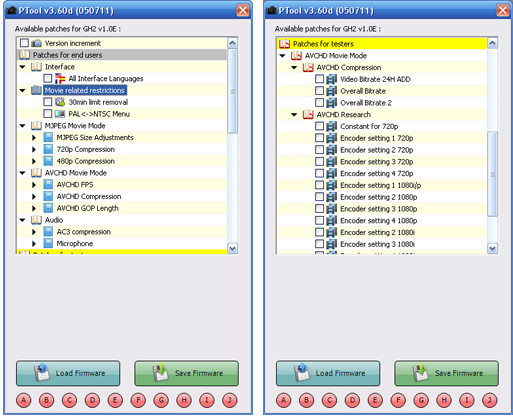Click the film icon for Encoder setting 3 720p

coord(332,161)
